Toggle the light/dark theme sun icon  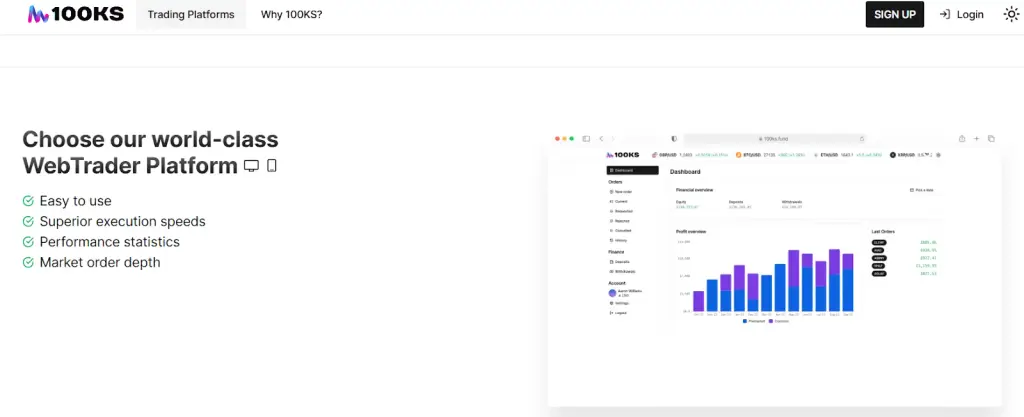tap(1011, 14)
